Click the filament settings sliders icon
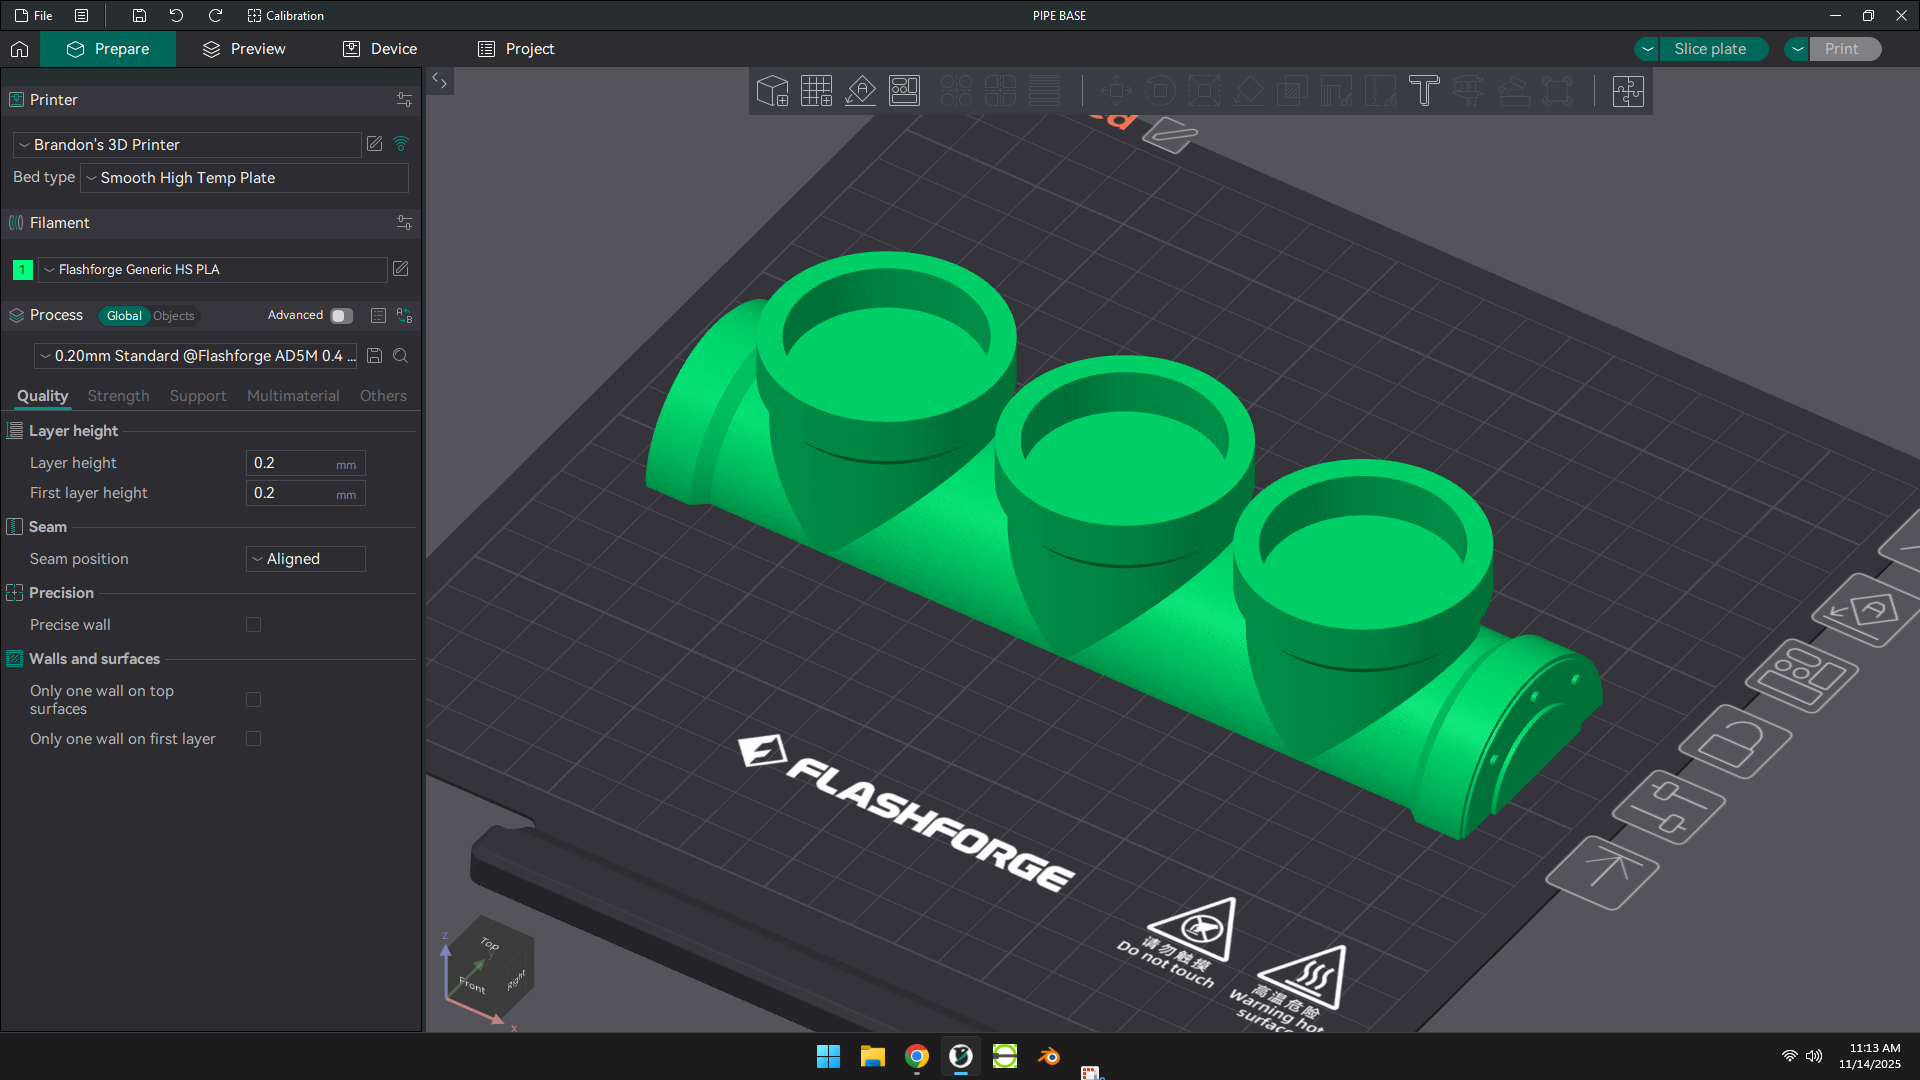Viewport: 1920px width, 1080px height. point(404,223)
